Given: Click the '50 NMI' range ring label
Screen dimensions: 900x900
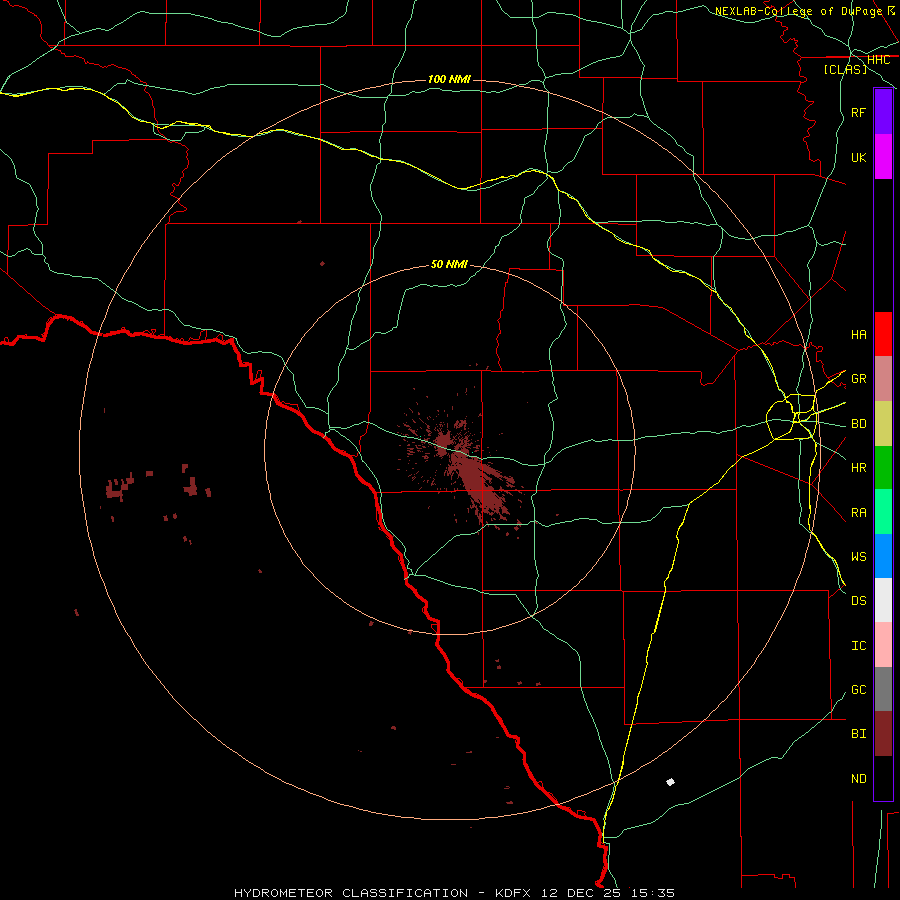Looking at the screenshot, I should [449, 264].
